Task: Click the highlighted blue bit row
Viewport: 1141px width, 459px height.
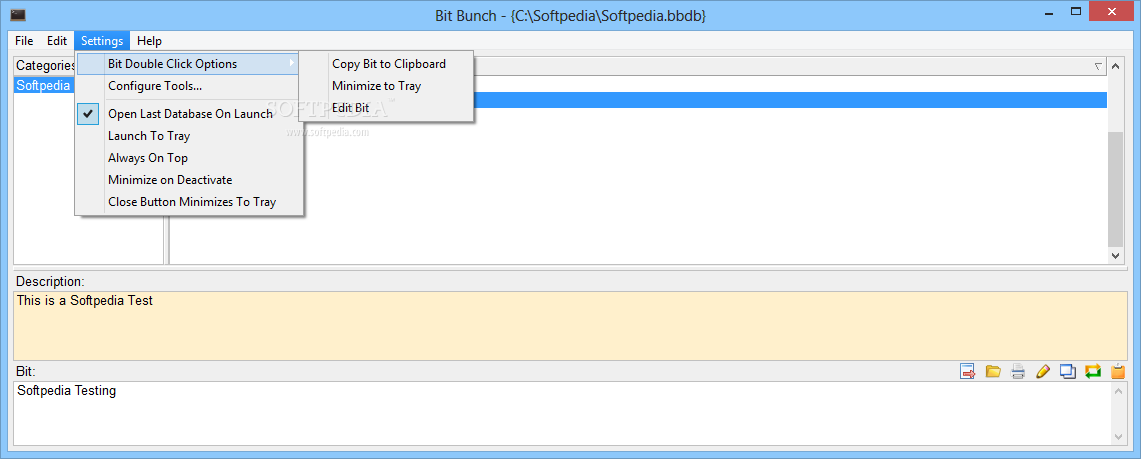Action: click(790, 100)
